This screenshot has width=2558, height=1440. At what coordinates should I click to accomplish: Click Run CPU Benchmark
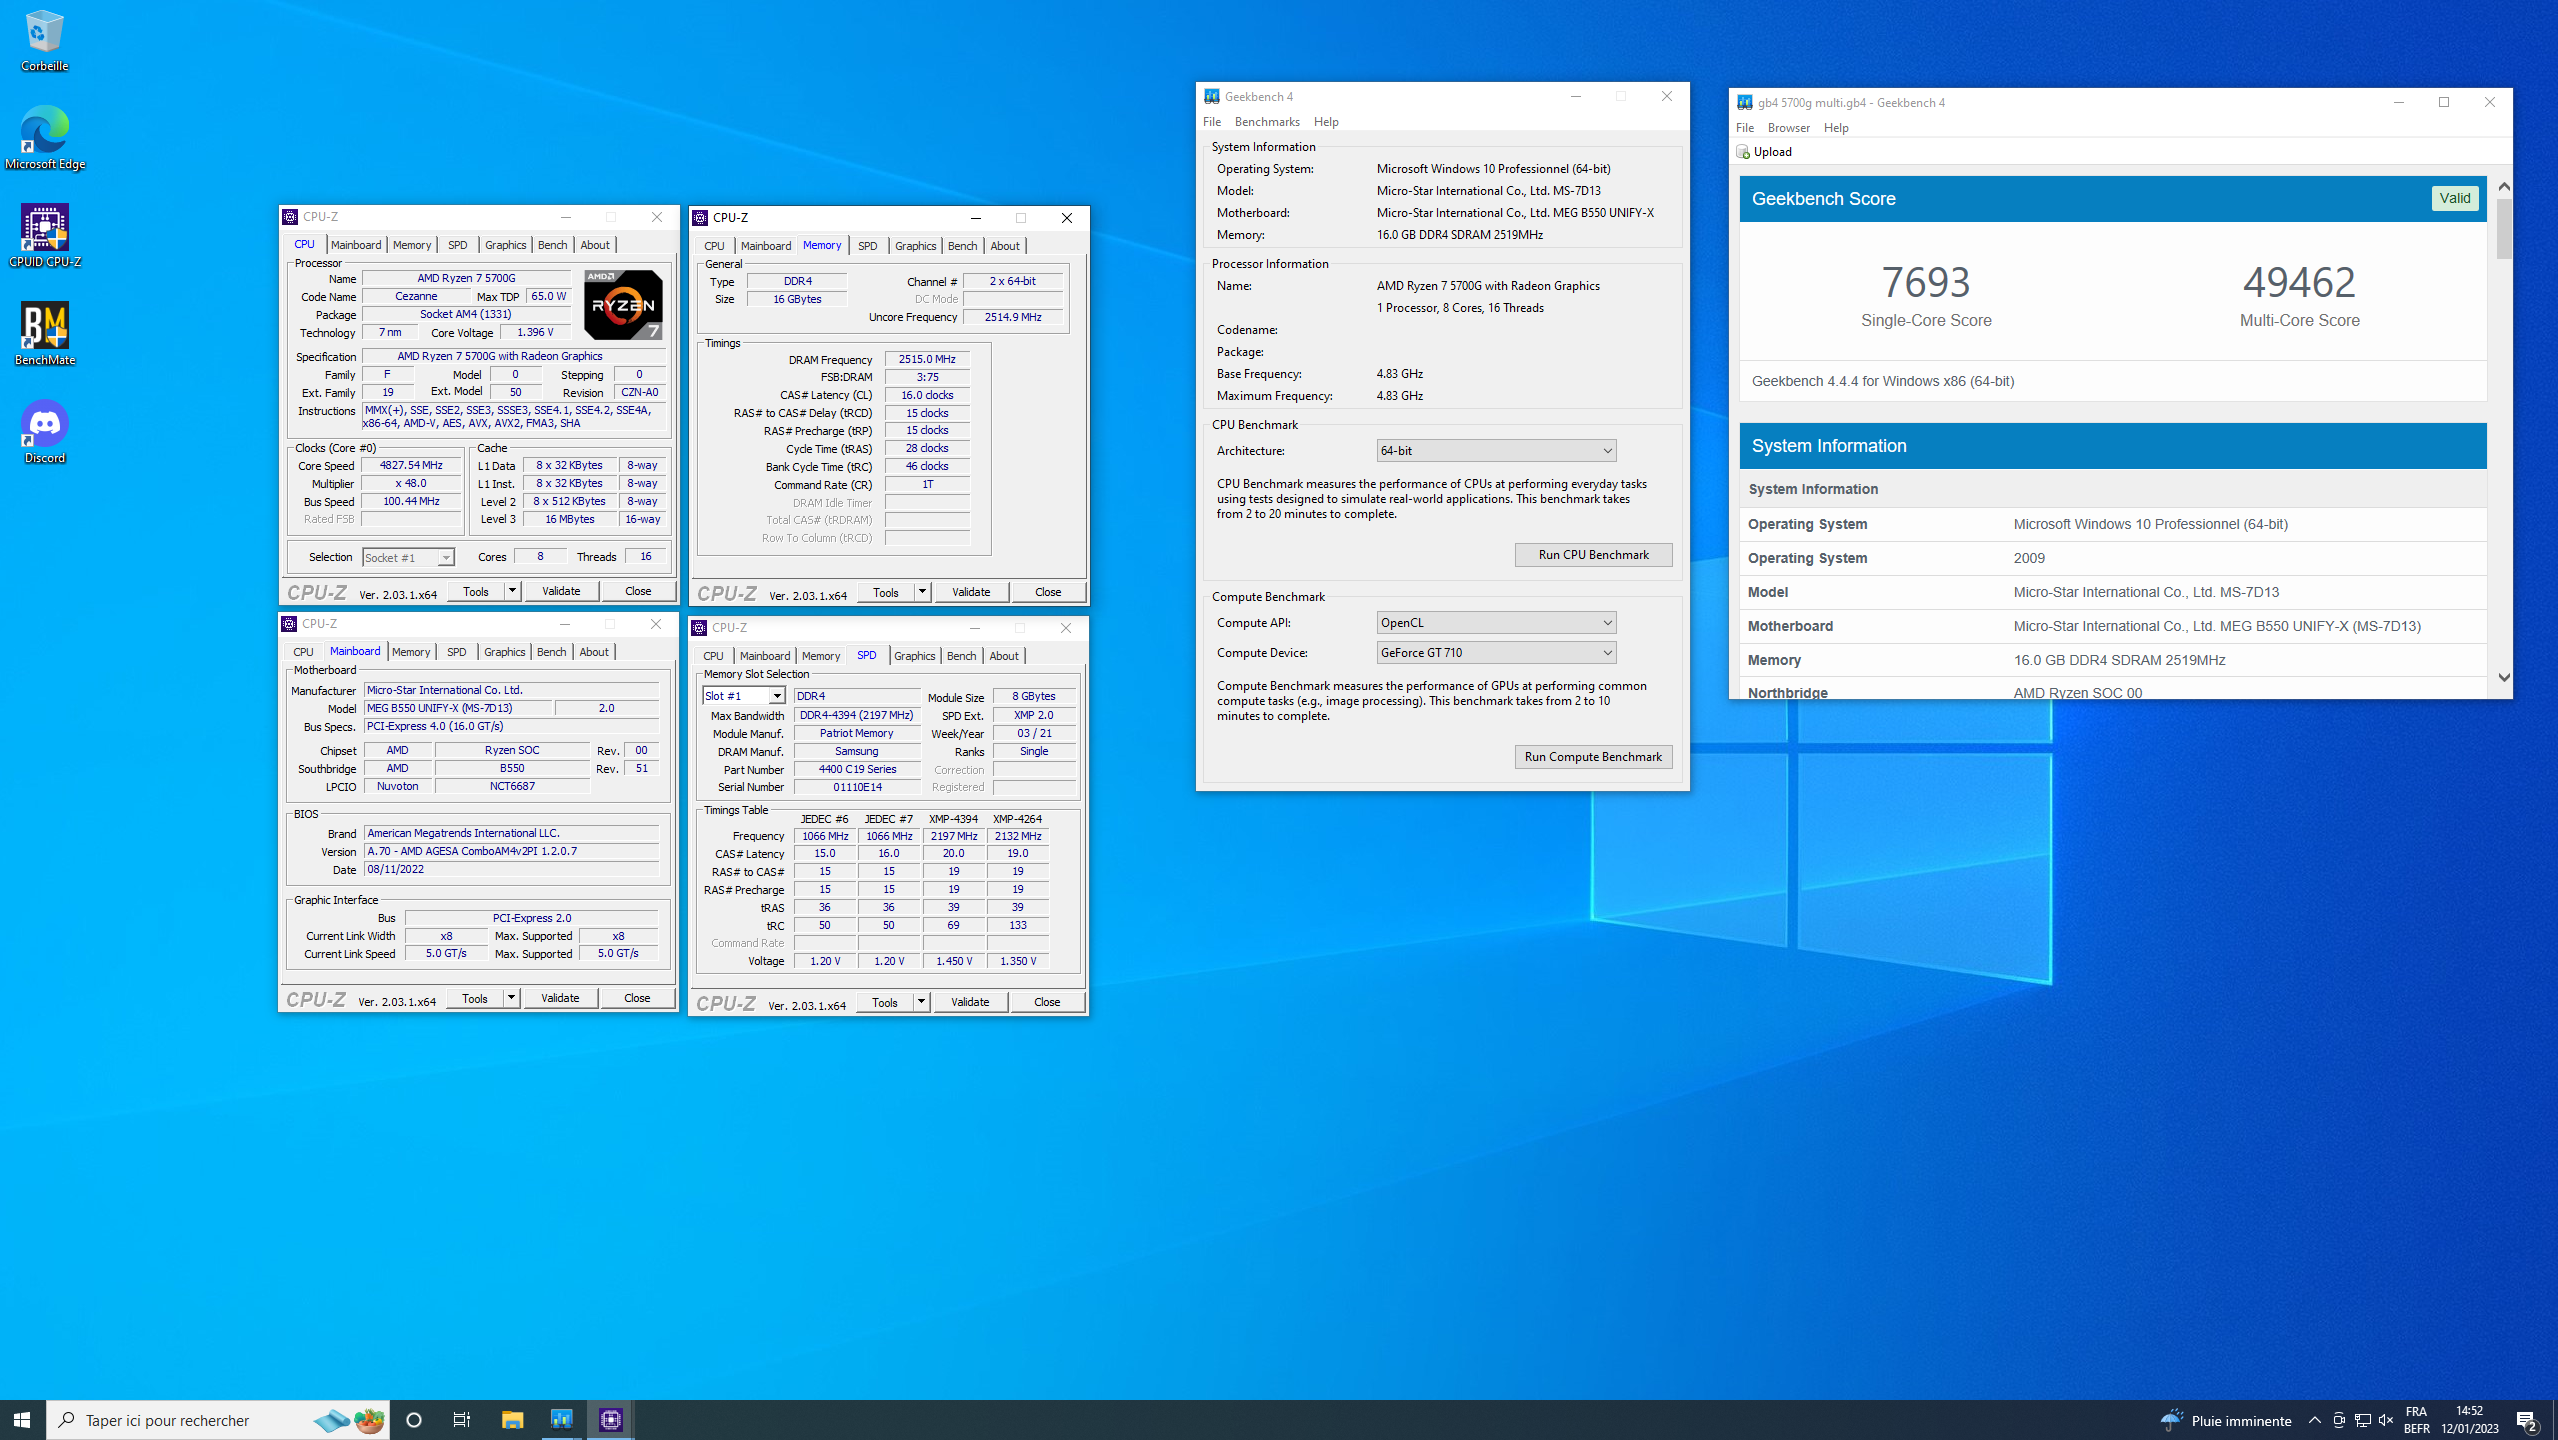tap(1593, 555)
